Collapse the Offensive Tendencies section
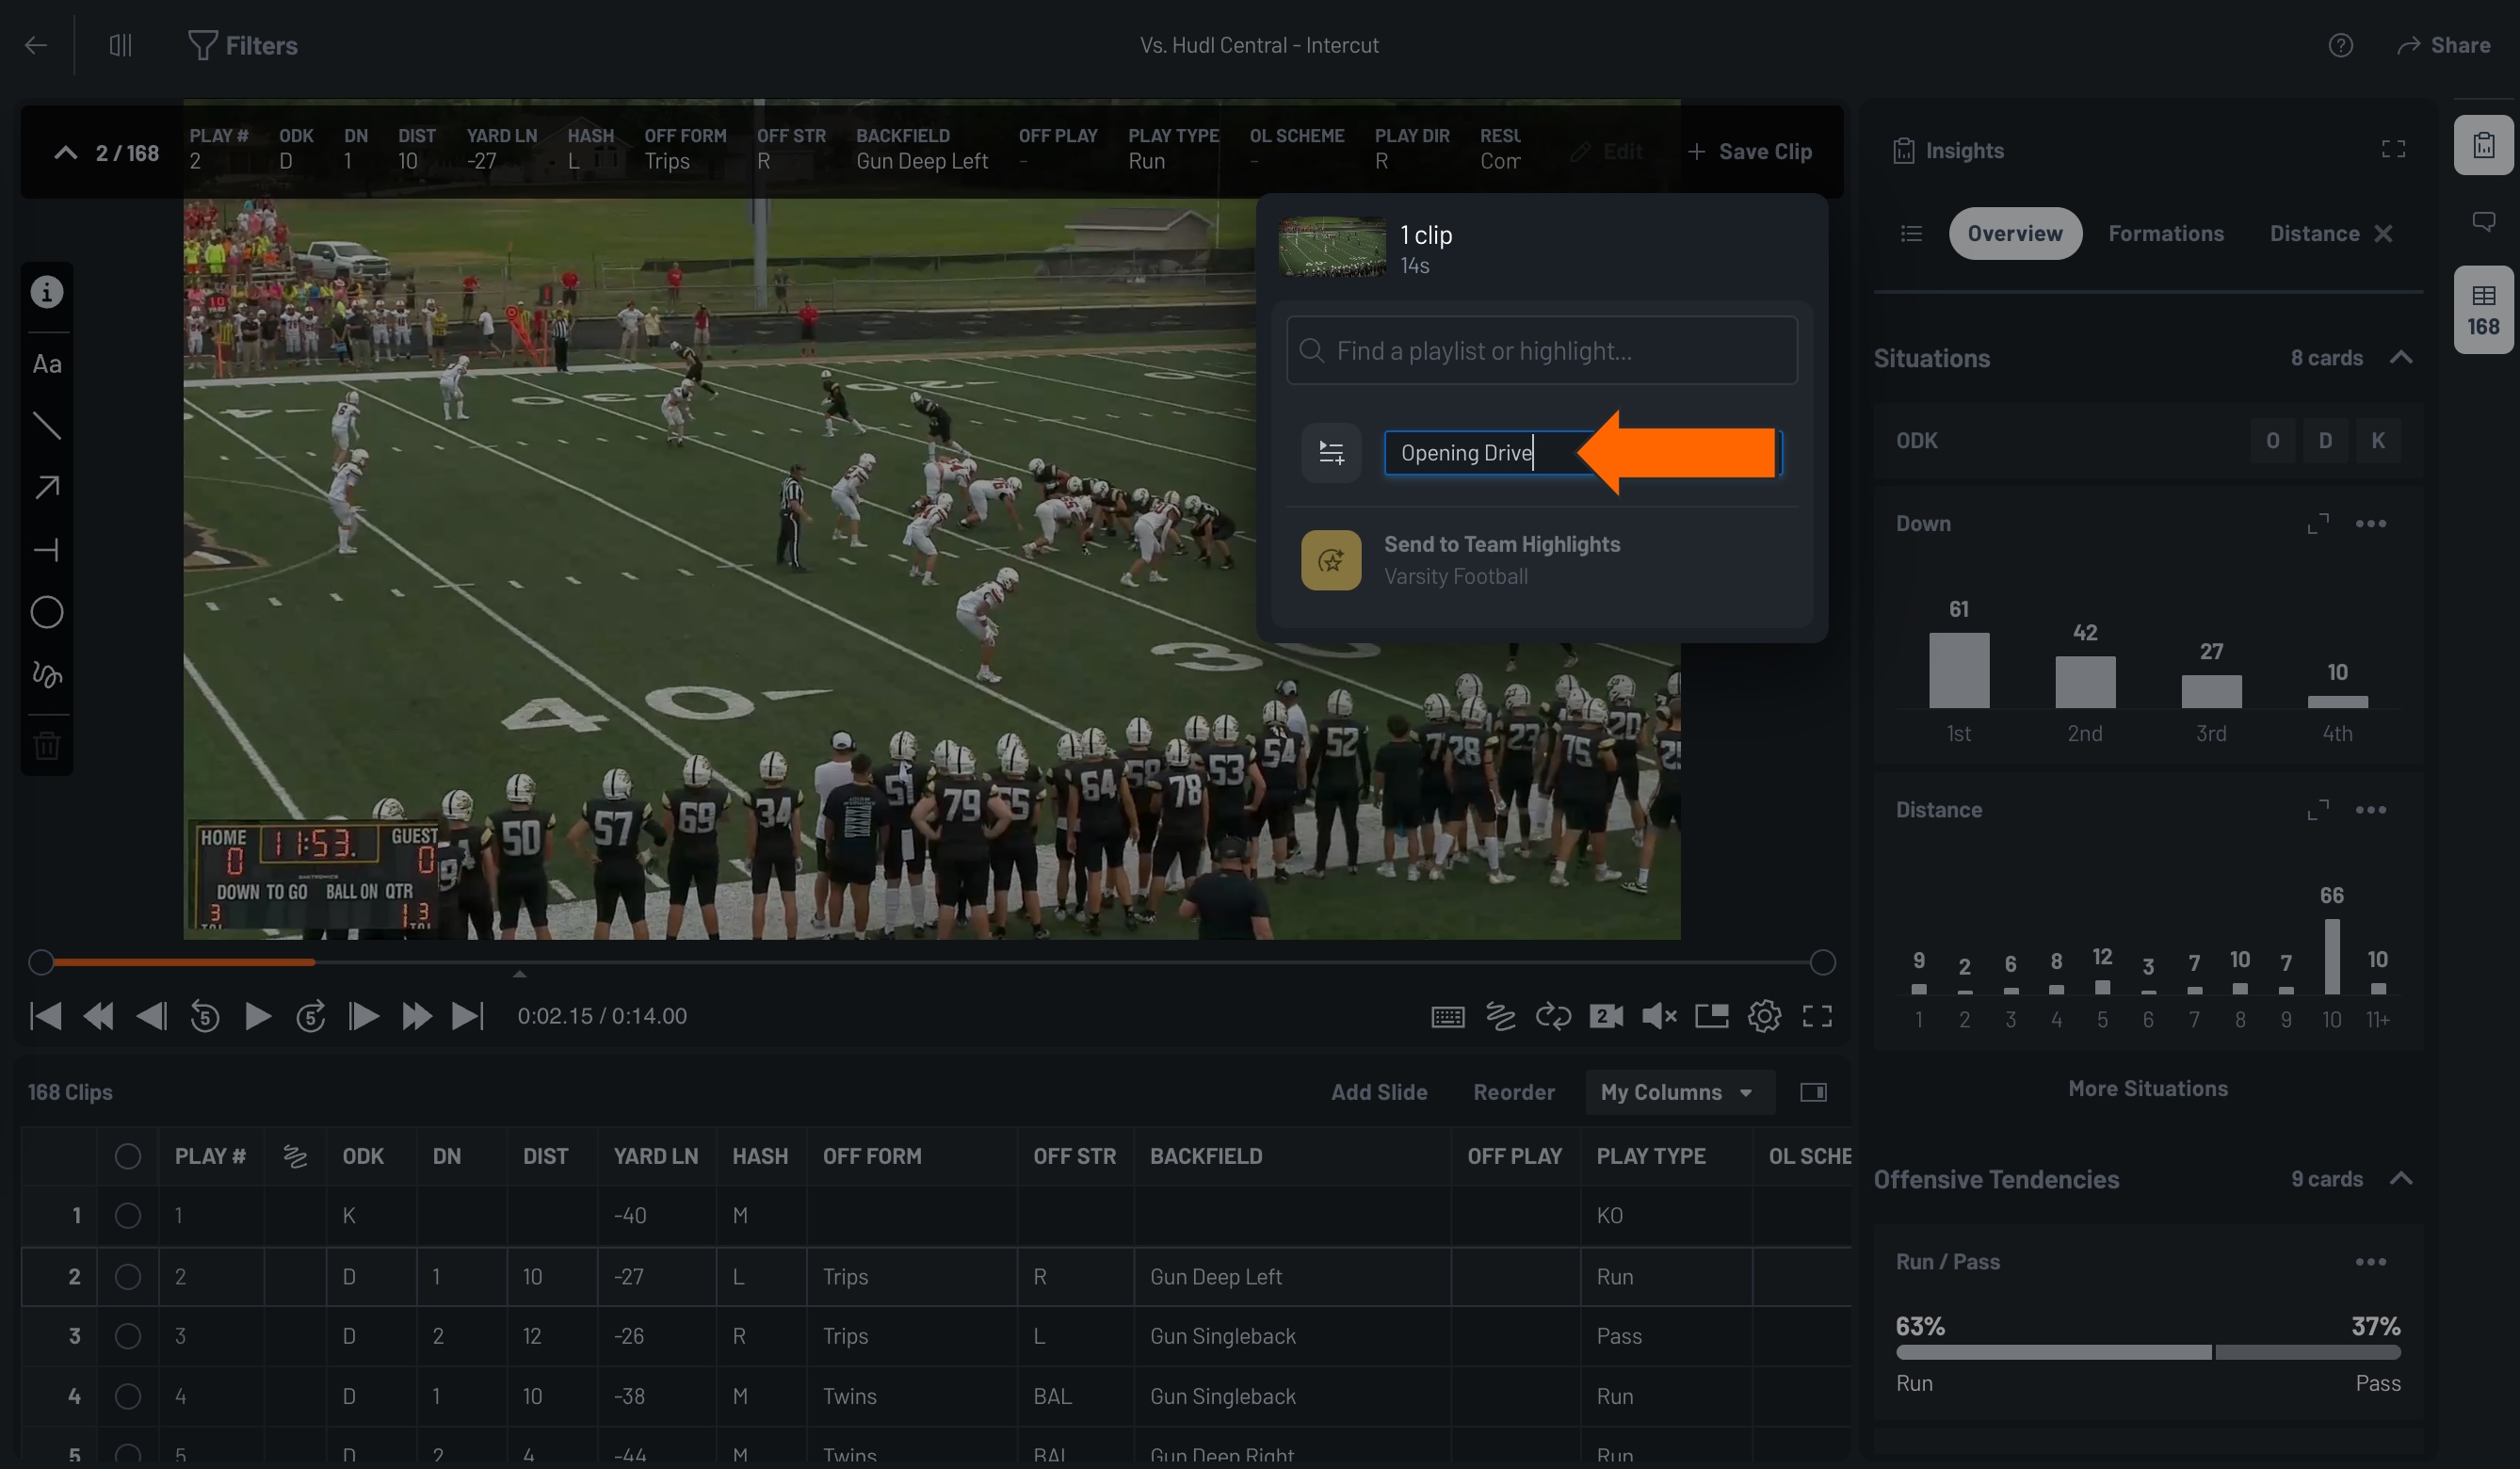Screen dimensions: 2520x1469 coord(2403,1179)
